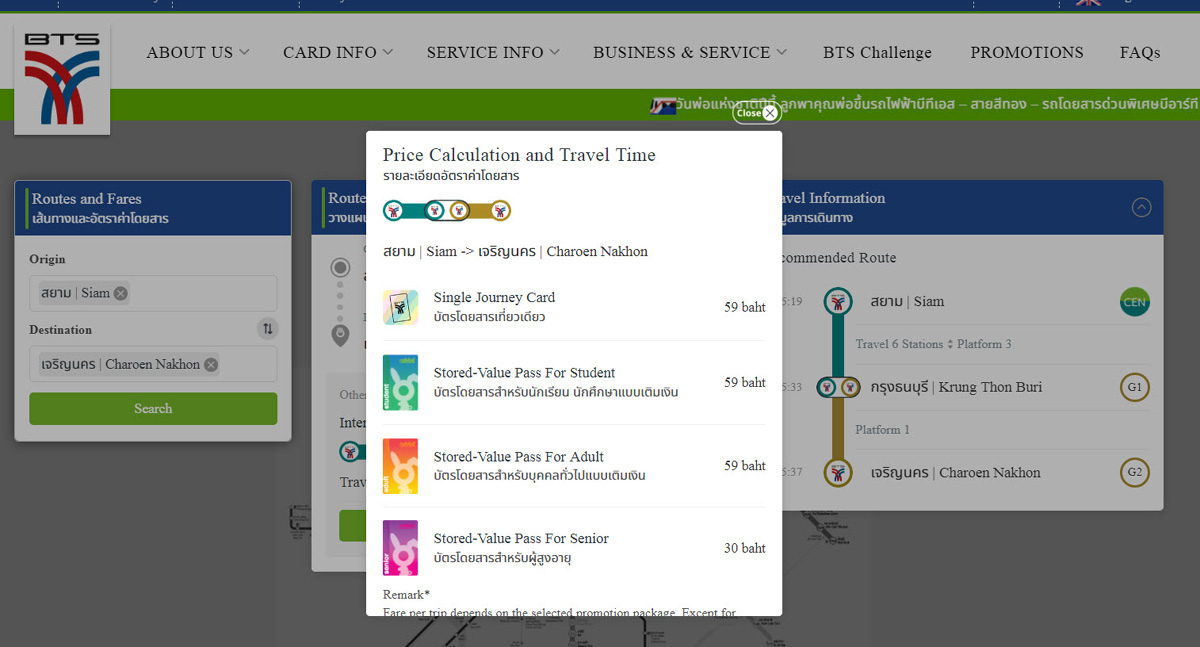Click the BTS logo
The image size is (1200, 647).
[x=62, y=80]
